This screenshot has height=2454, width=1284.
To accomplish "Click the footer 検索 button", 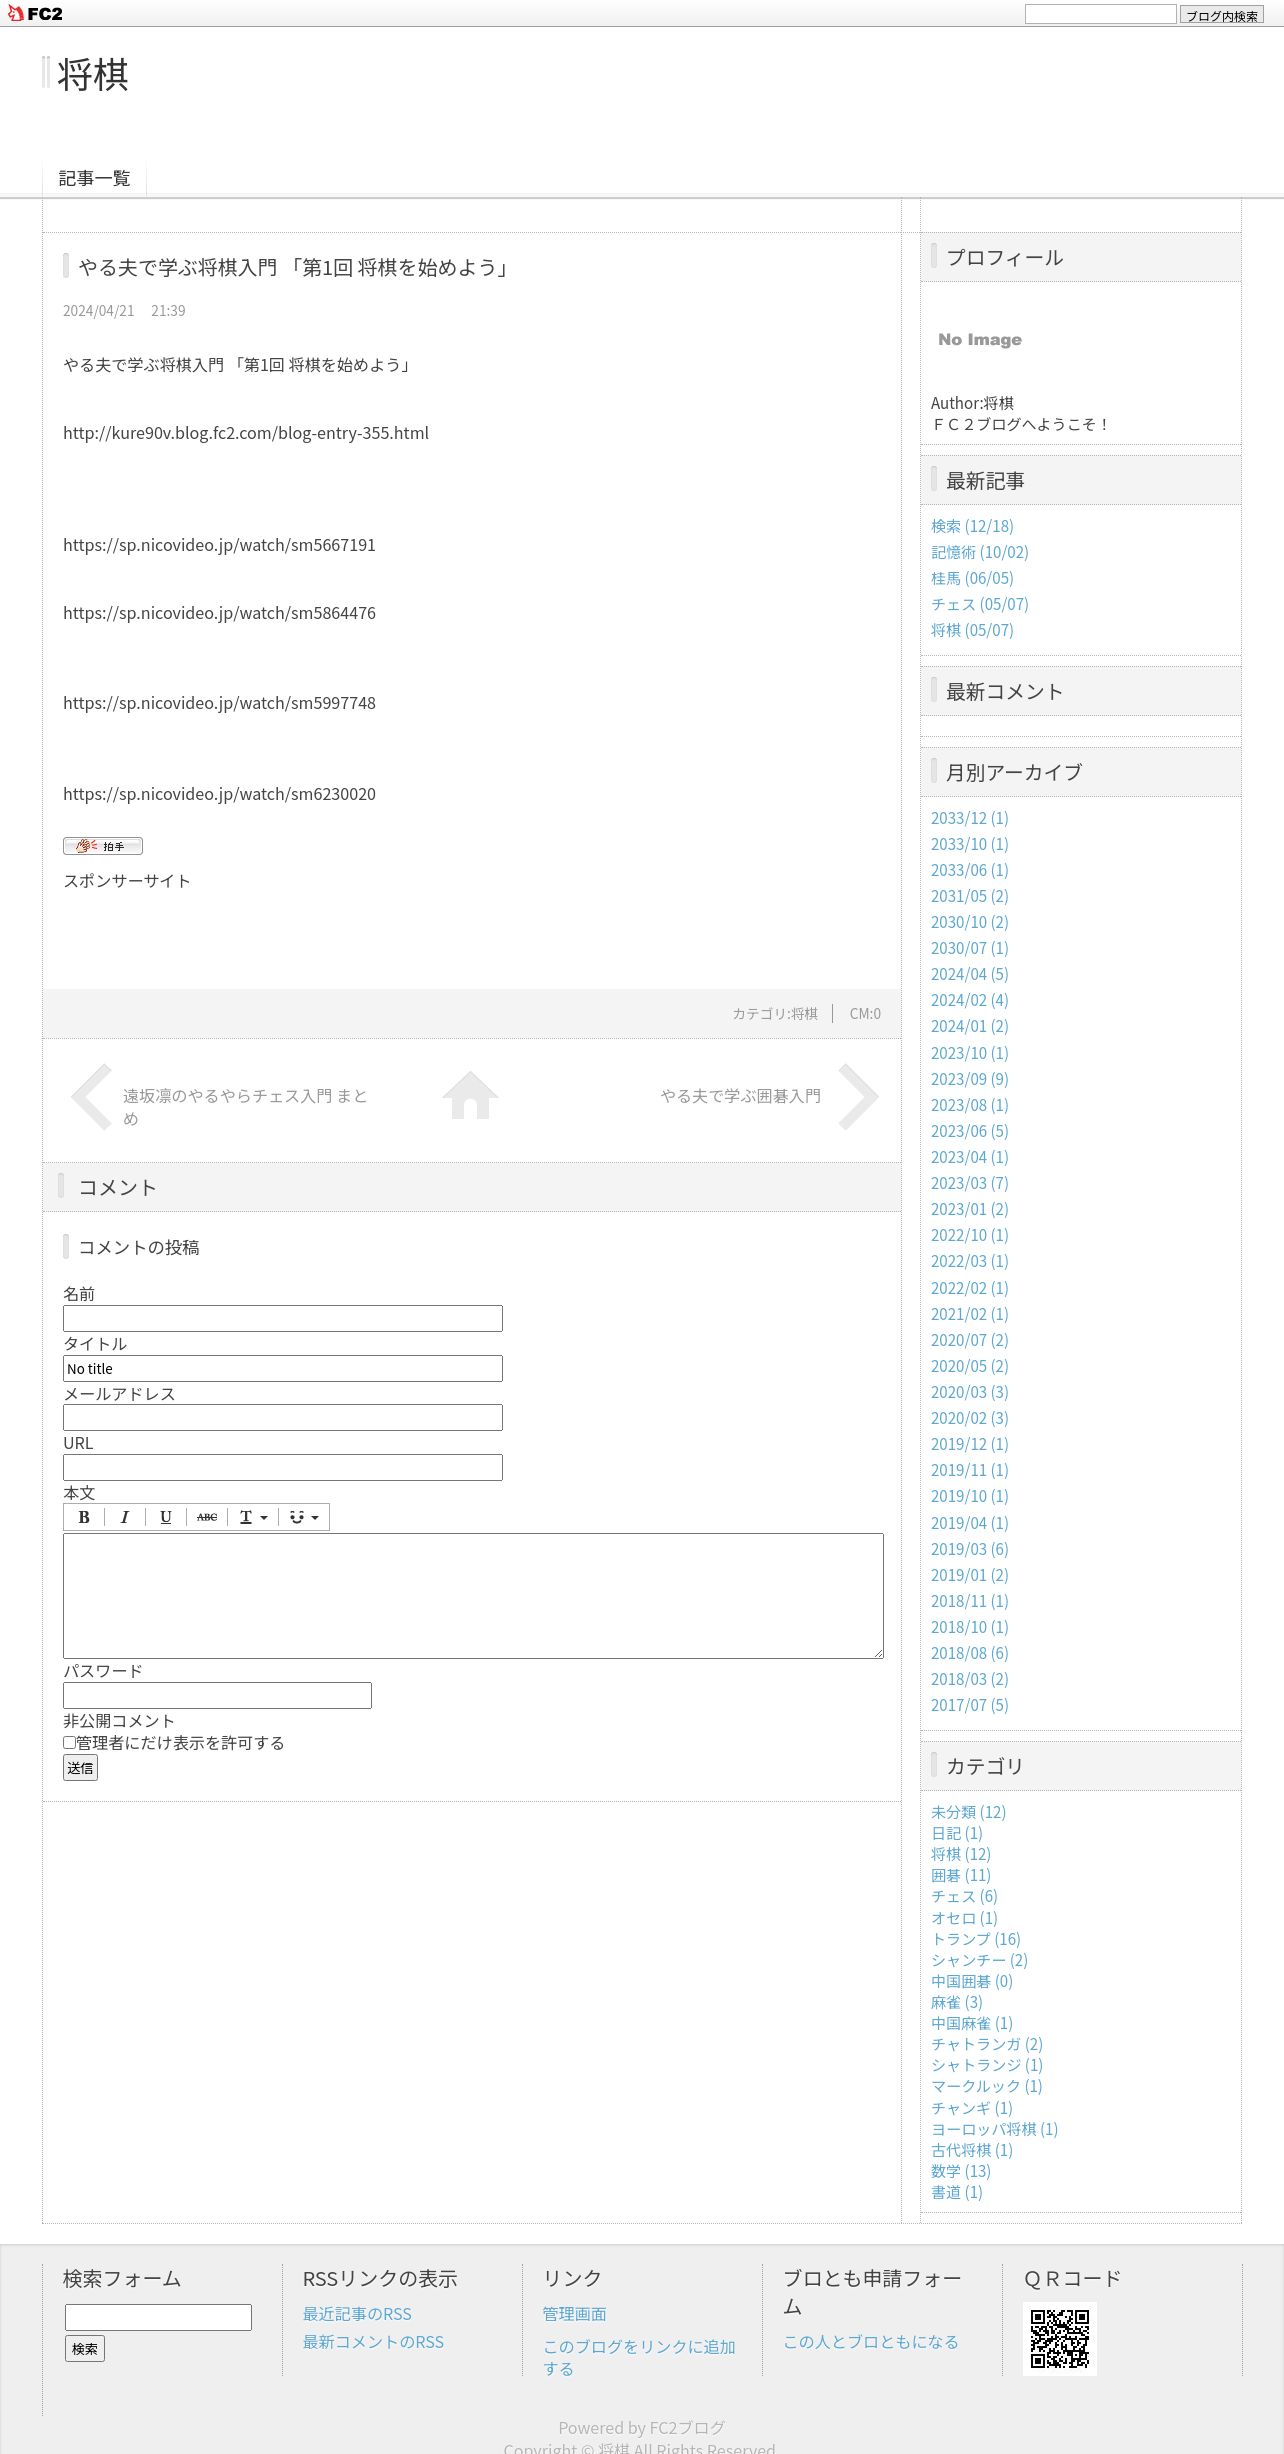I will pyautogui.click(x=85, y=2349).
